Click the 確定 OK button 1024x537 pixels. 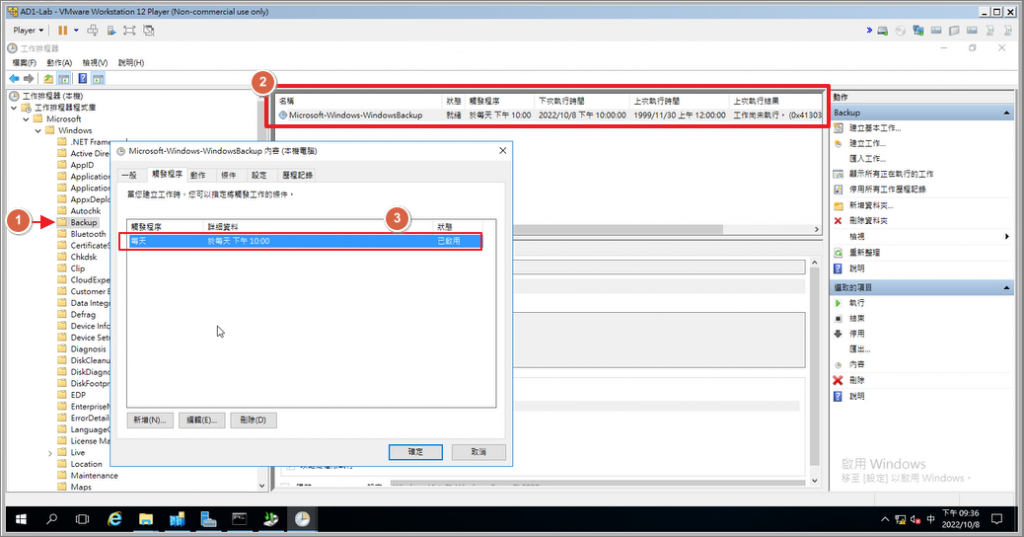(x=415, y=452)
